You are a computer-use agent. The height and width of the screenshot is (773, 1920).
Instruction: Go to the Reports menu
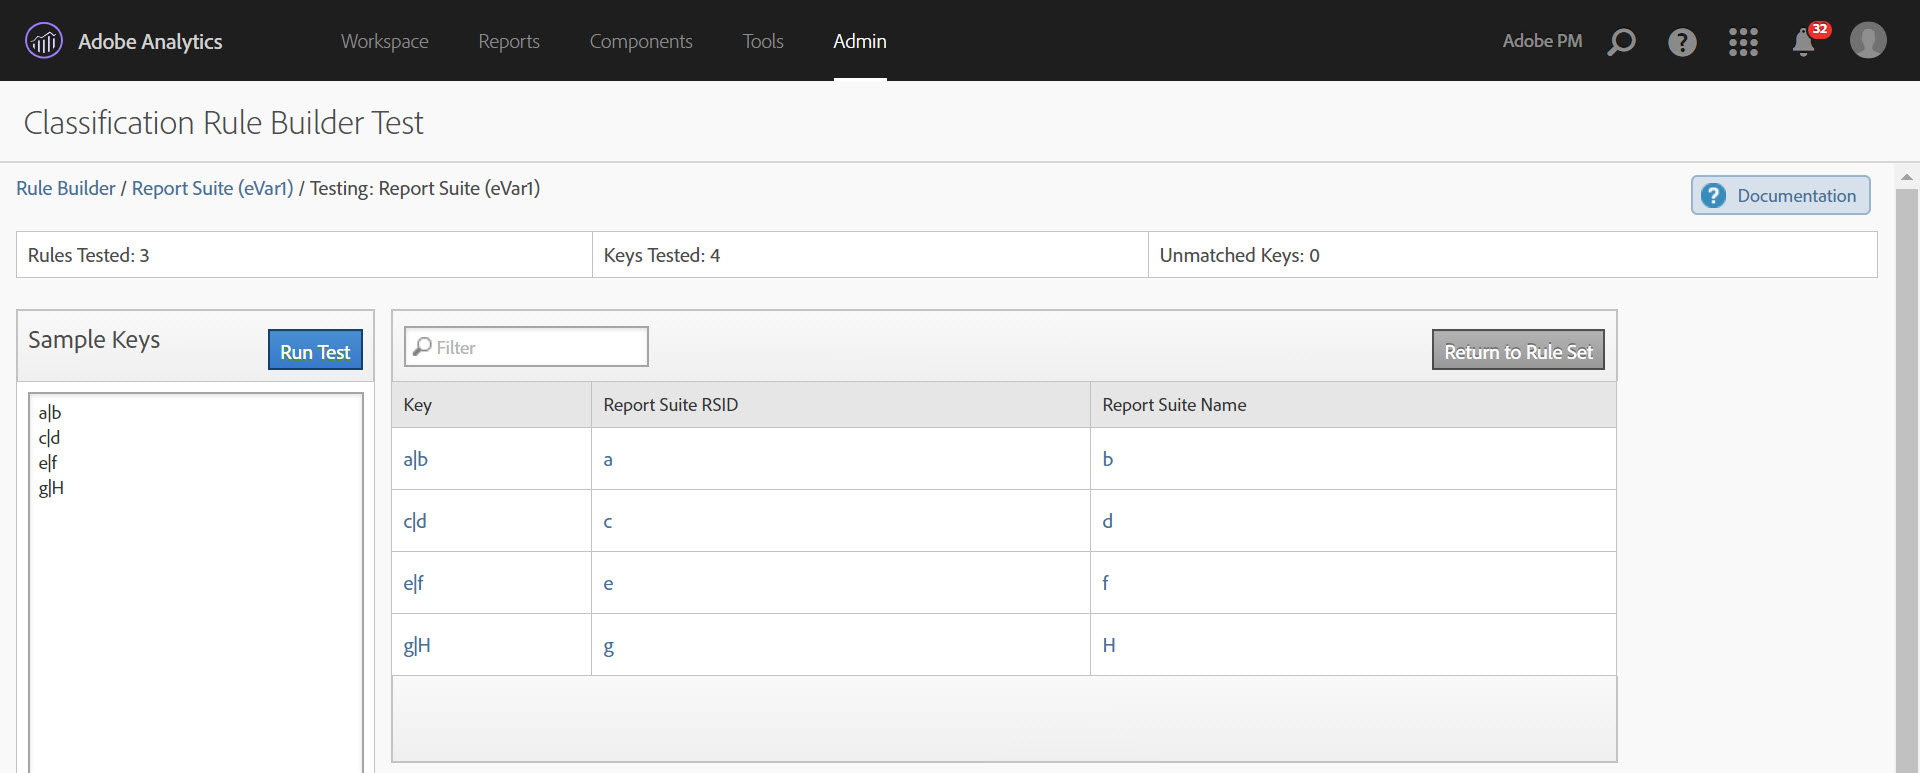tap(508, 41)
